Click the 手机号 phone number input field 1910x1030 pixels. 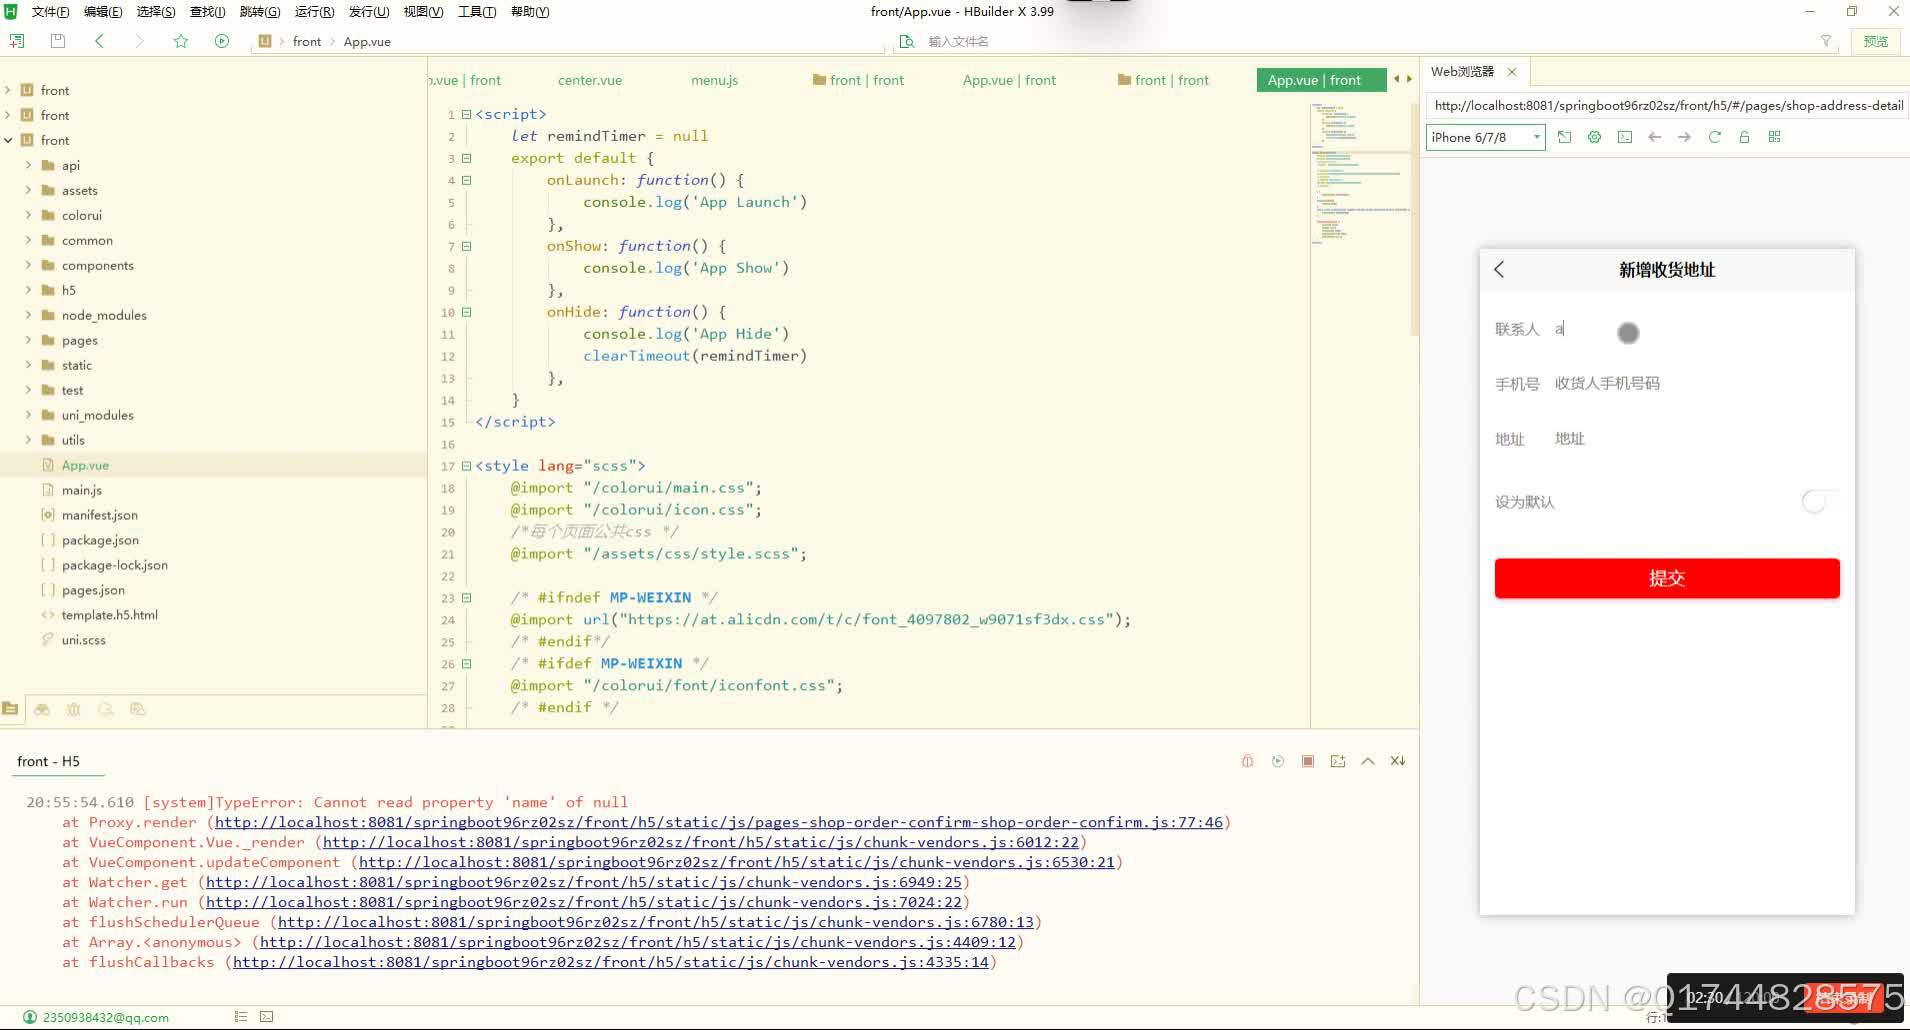[1695, 384]
